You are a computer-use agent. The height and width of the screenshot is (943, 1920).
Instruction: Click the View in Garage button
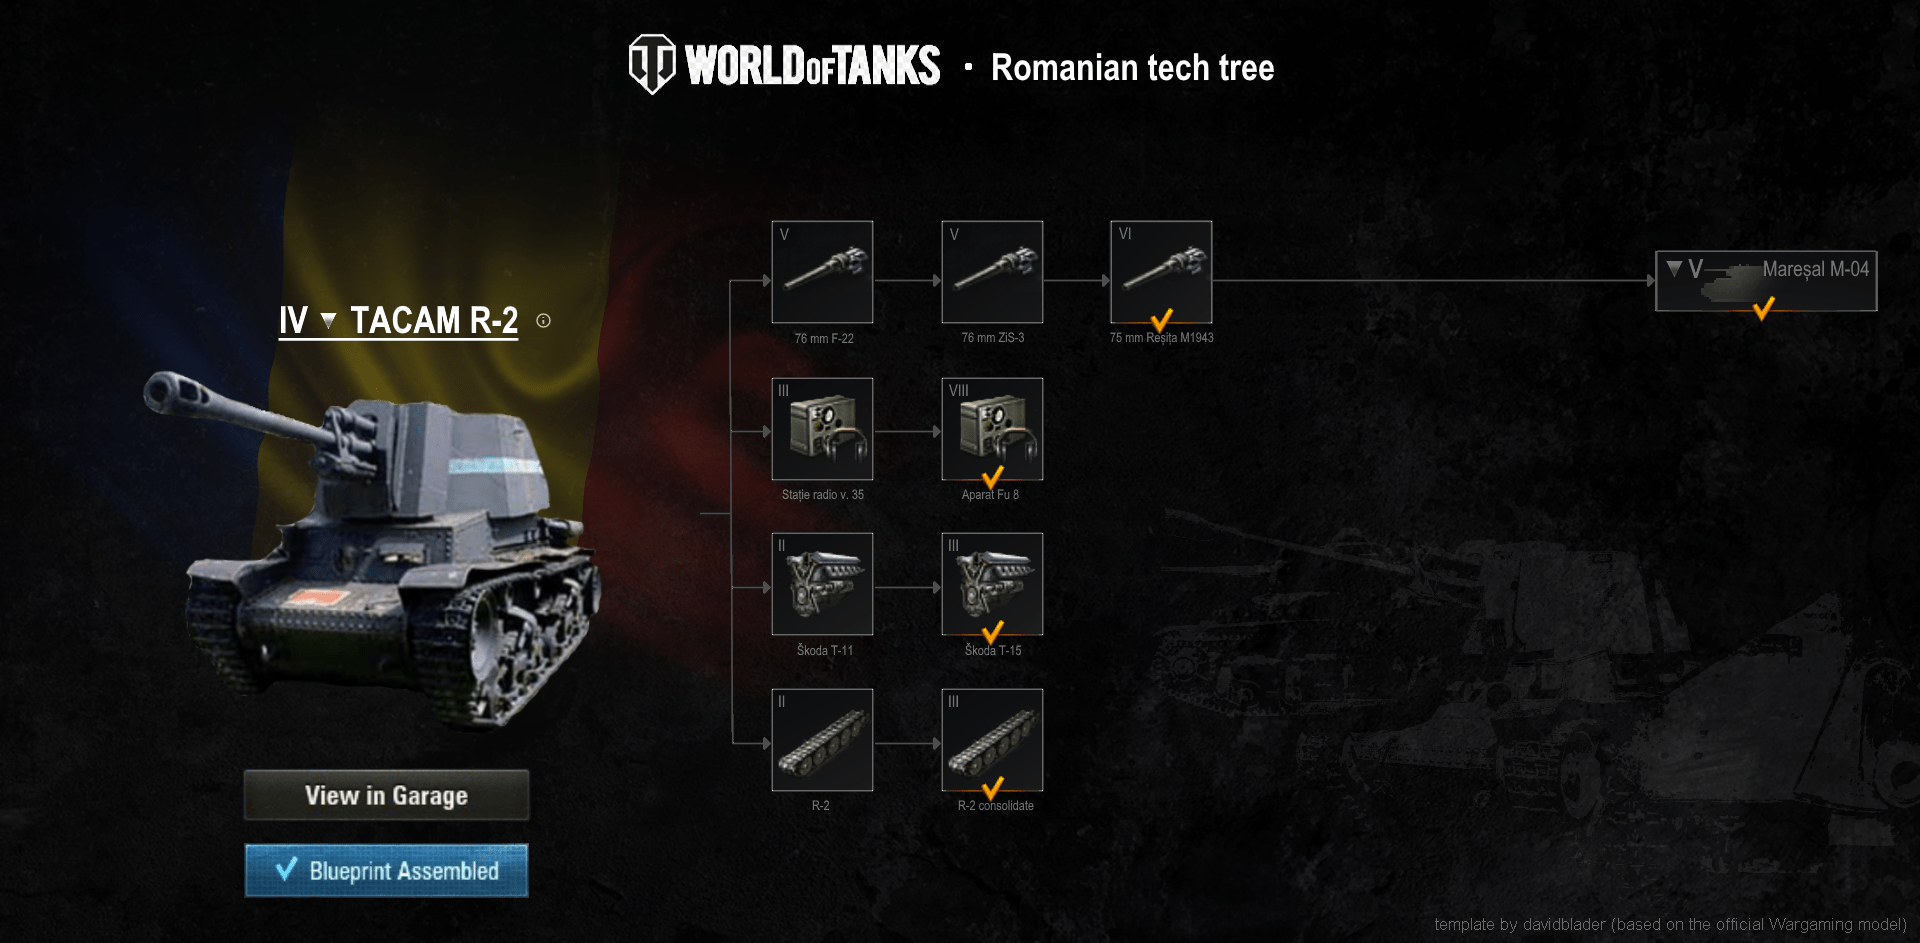(386, 795)
